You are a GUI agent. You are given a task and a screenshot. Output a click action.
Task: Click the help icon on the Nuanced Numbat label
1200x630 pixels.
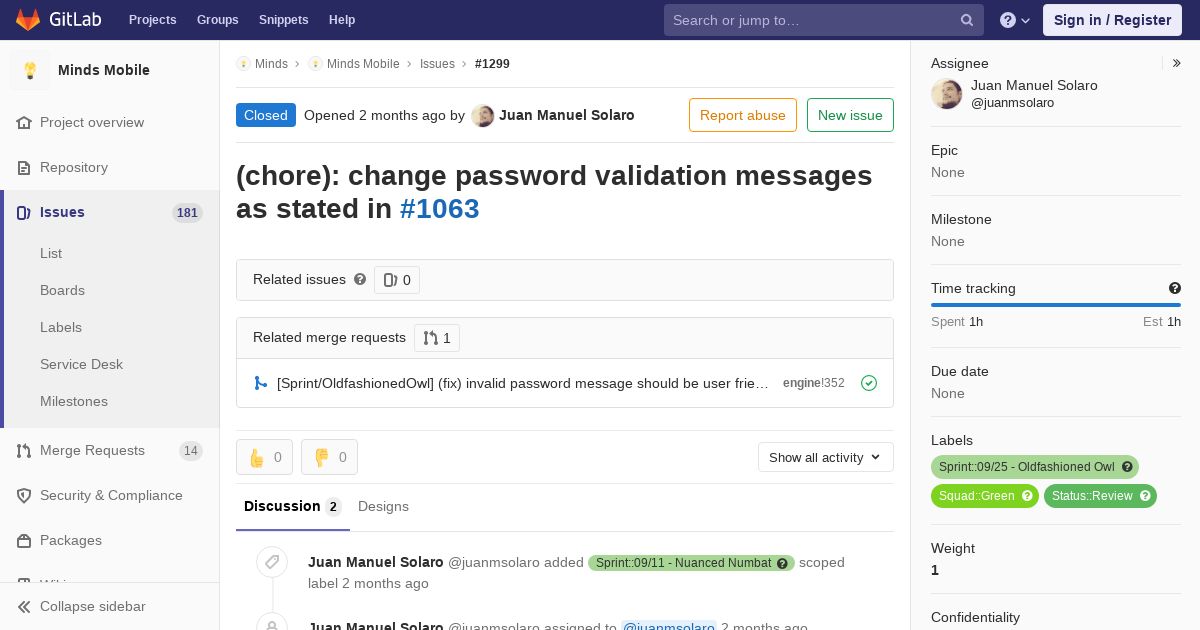click(x=784, y=563)
